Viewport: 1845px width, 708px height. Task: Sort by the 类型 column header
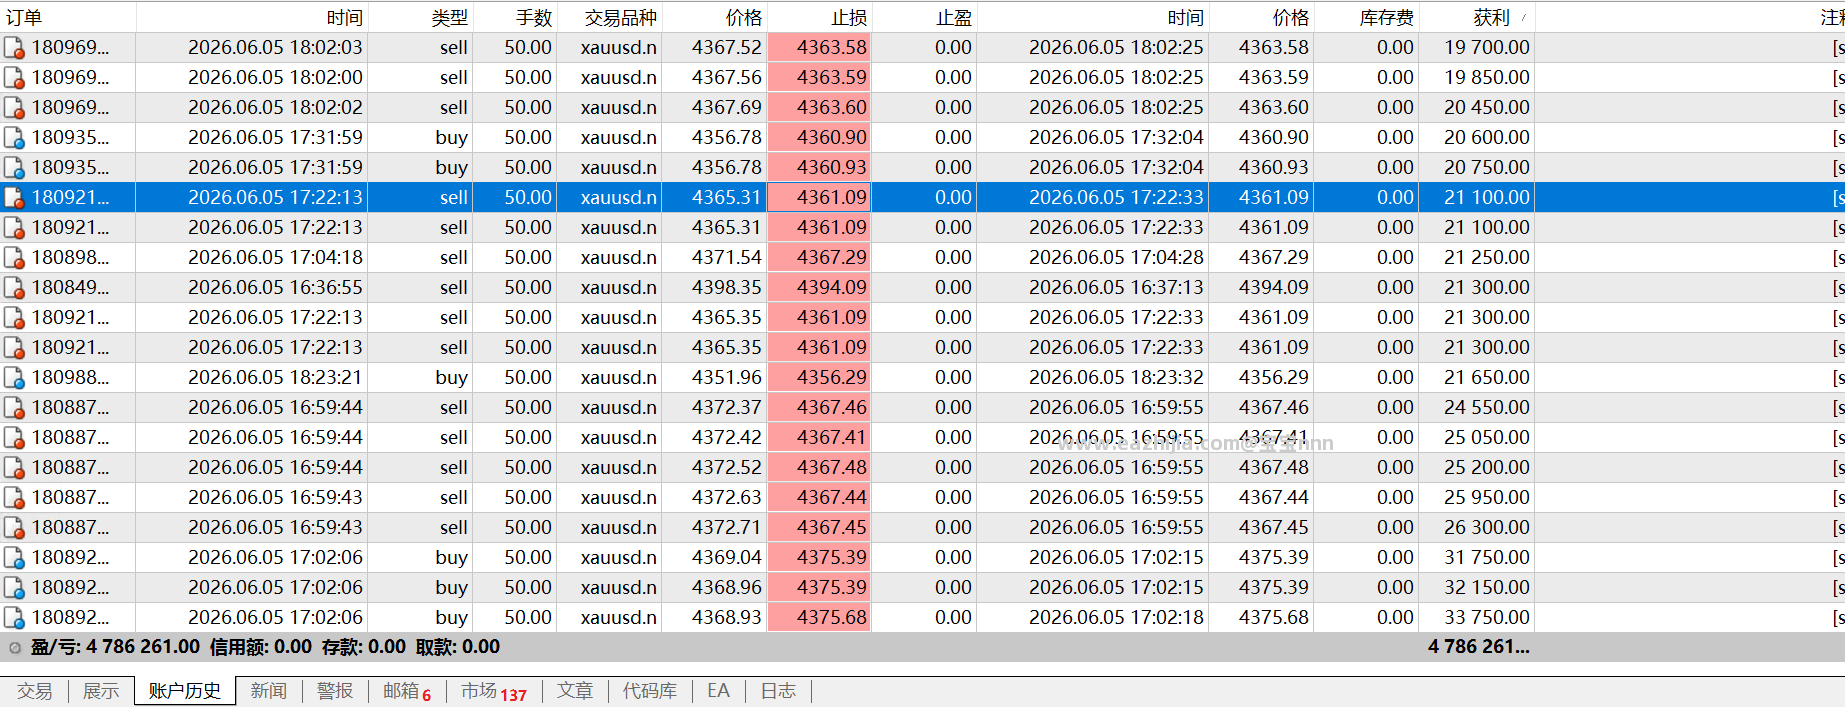(421, 17)
